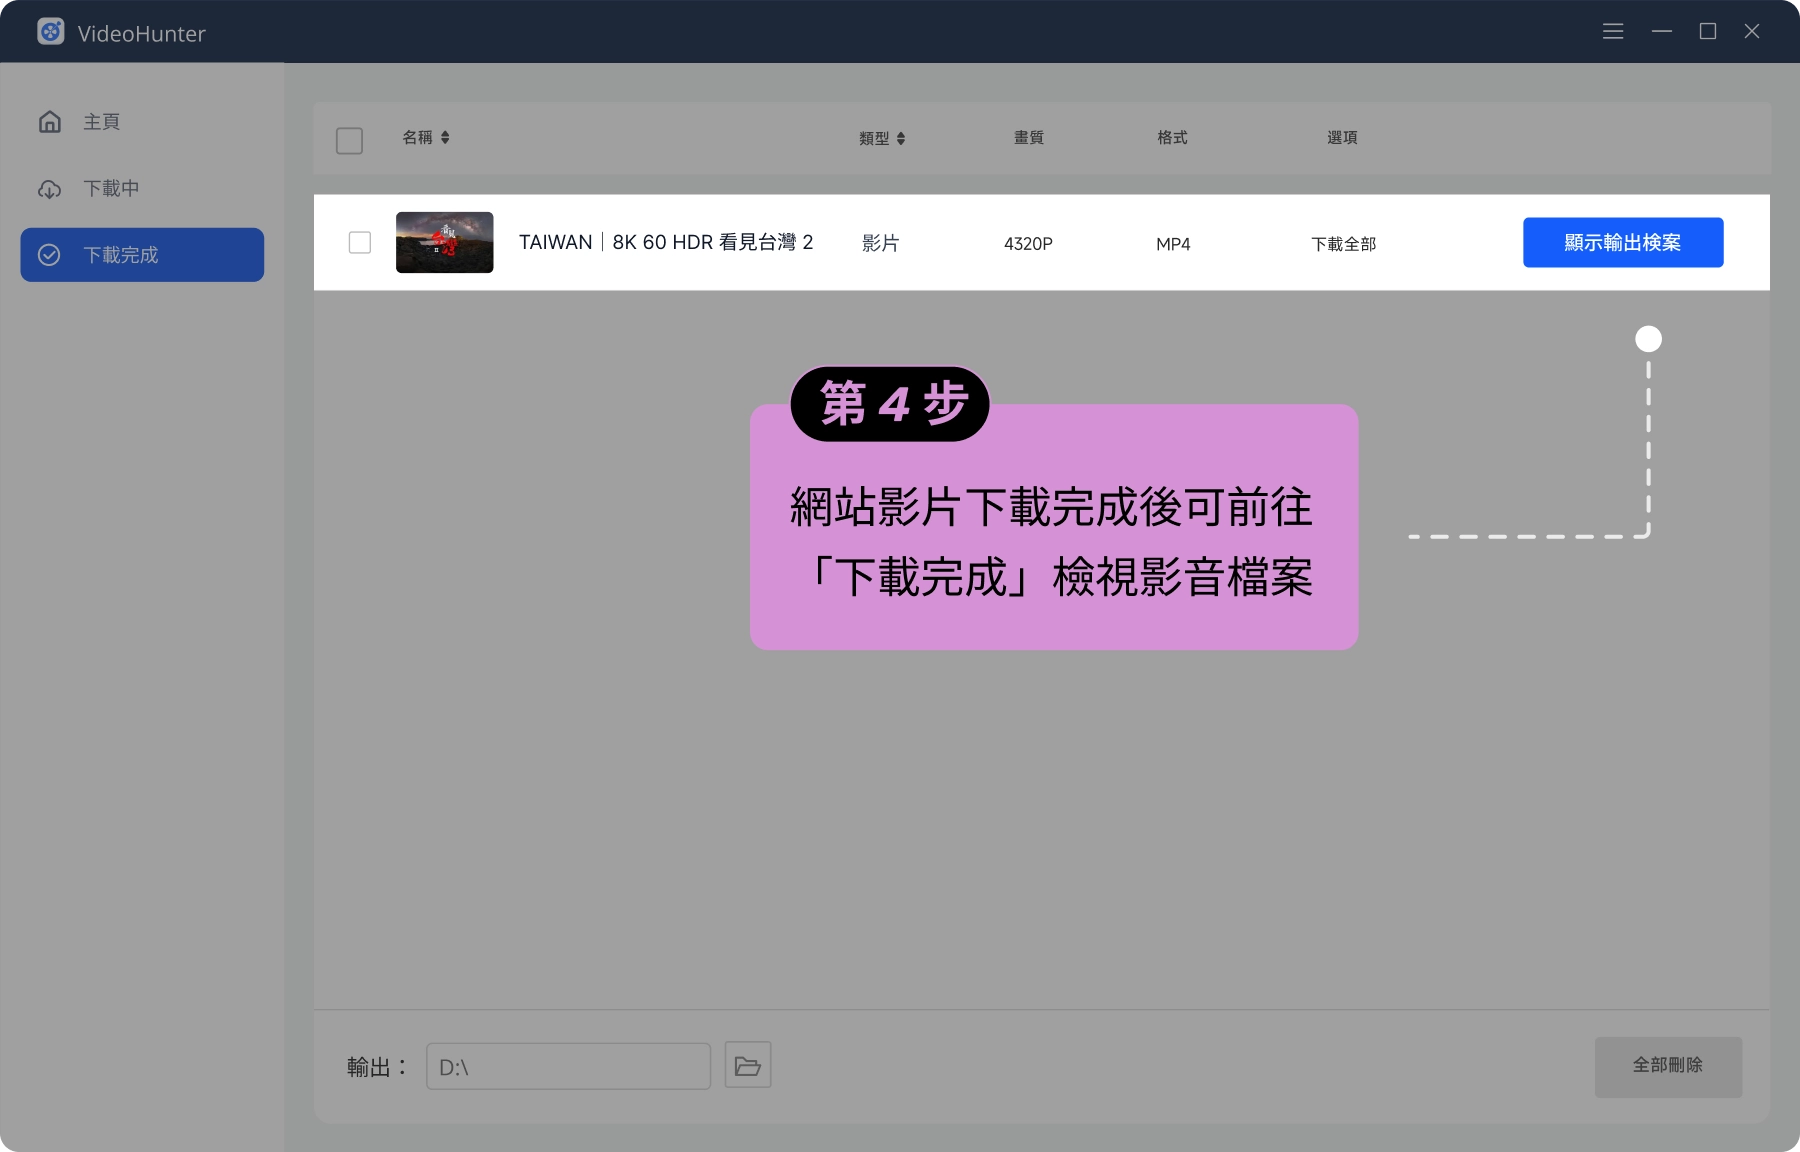
Task: Click the 選項 column header
Action: pos(1342,138)
